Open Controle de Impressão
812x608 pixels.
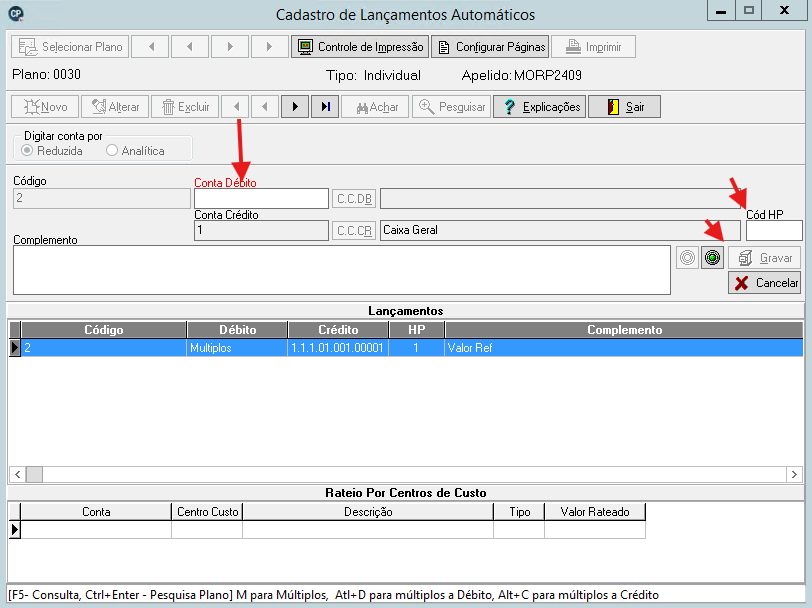point(360,47)
